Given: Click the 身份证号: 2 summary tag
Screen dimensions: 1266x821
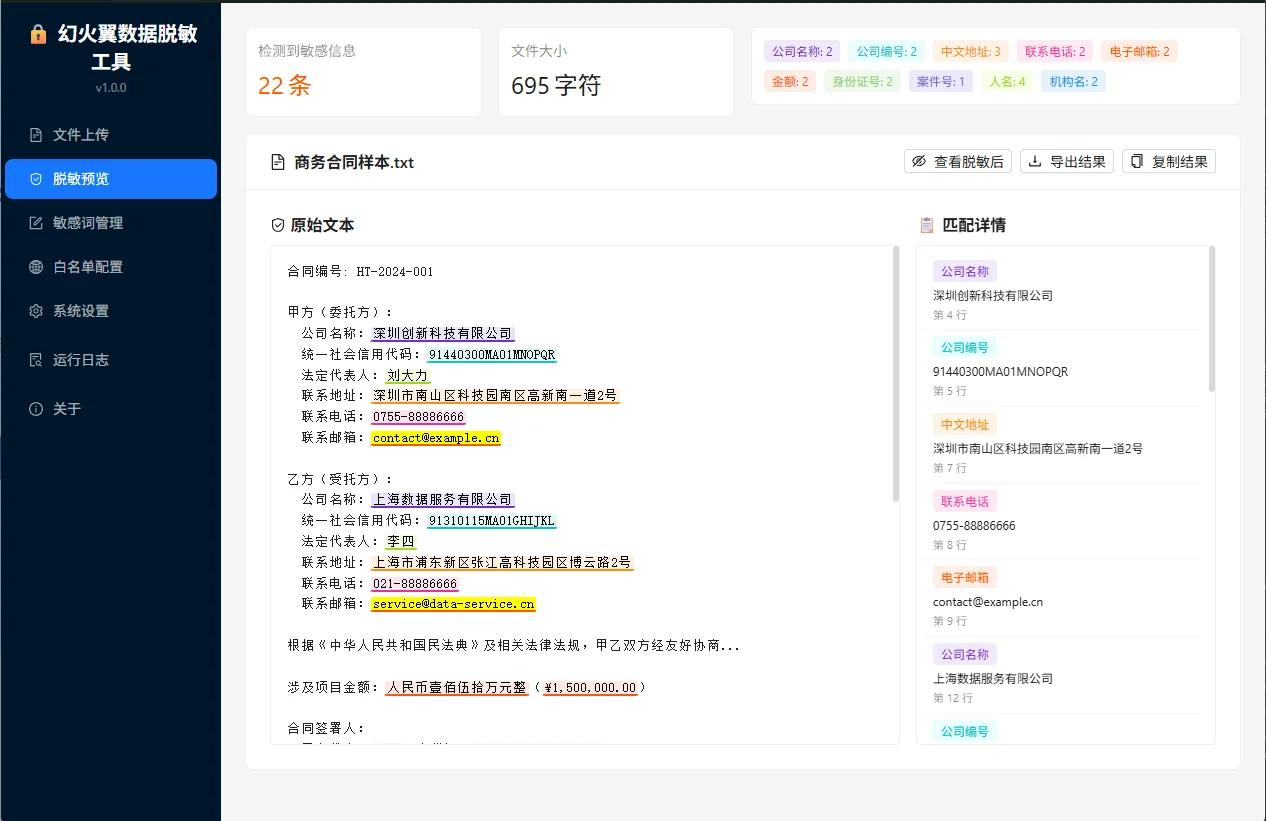Looking at the screenshot, I should 862,81.
